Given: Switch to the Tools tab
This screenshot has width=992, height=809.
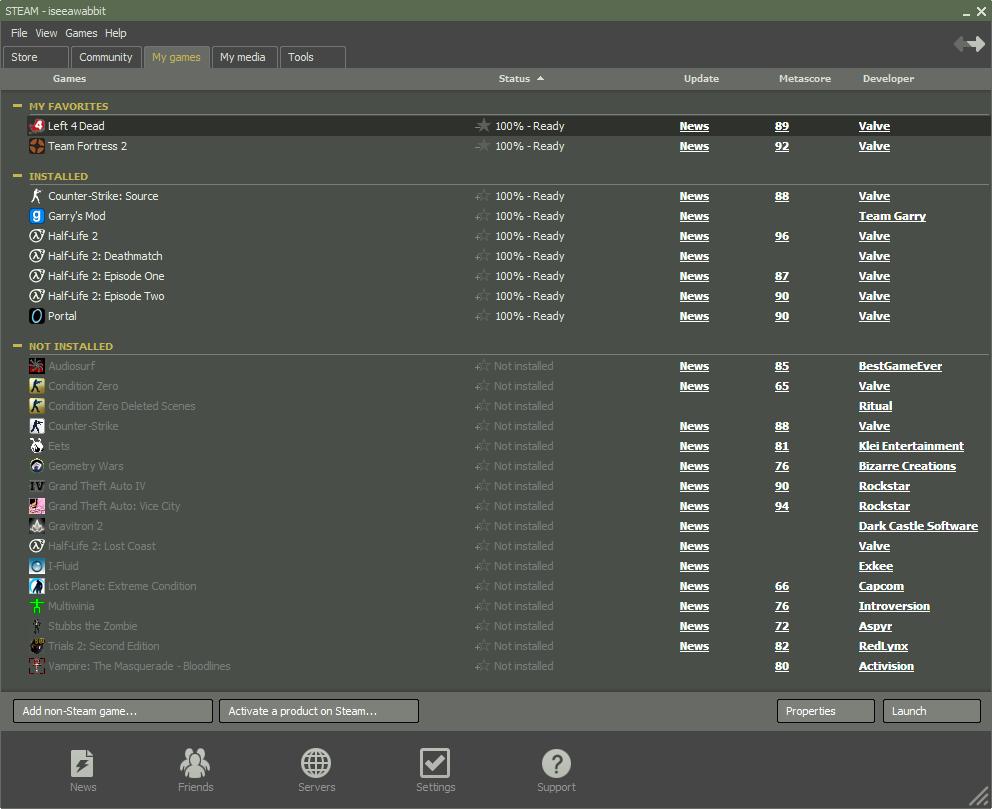Looking at the screenshot, I should tap(313, 57).
